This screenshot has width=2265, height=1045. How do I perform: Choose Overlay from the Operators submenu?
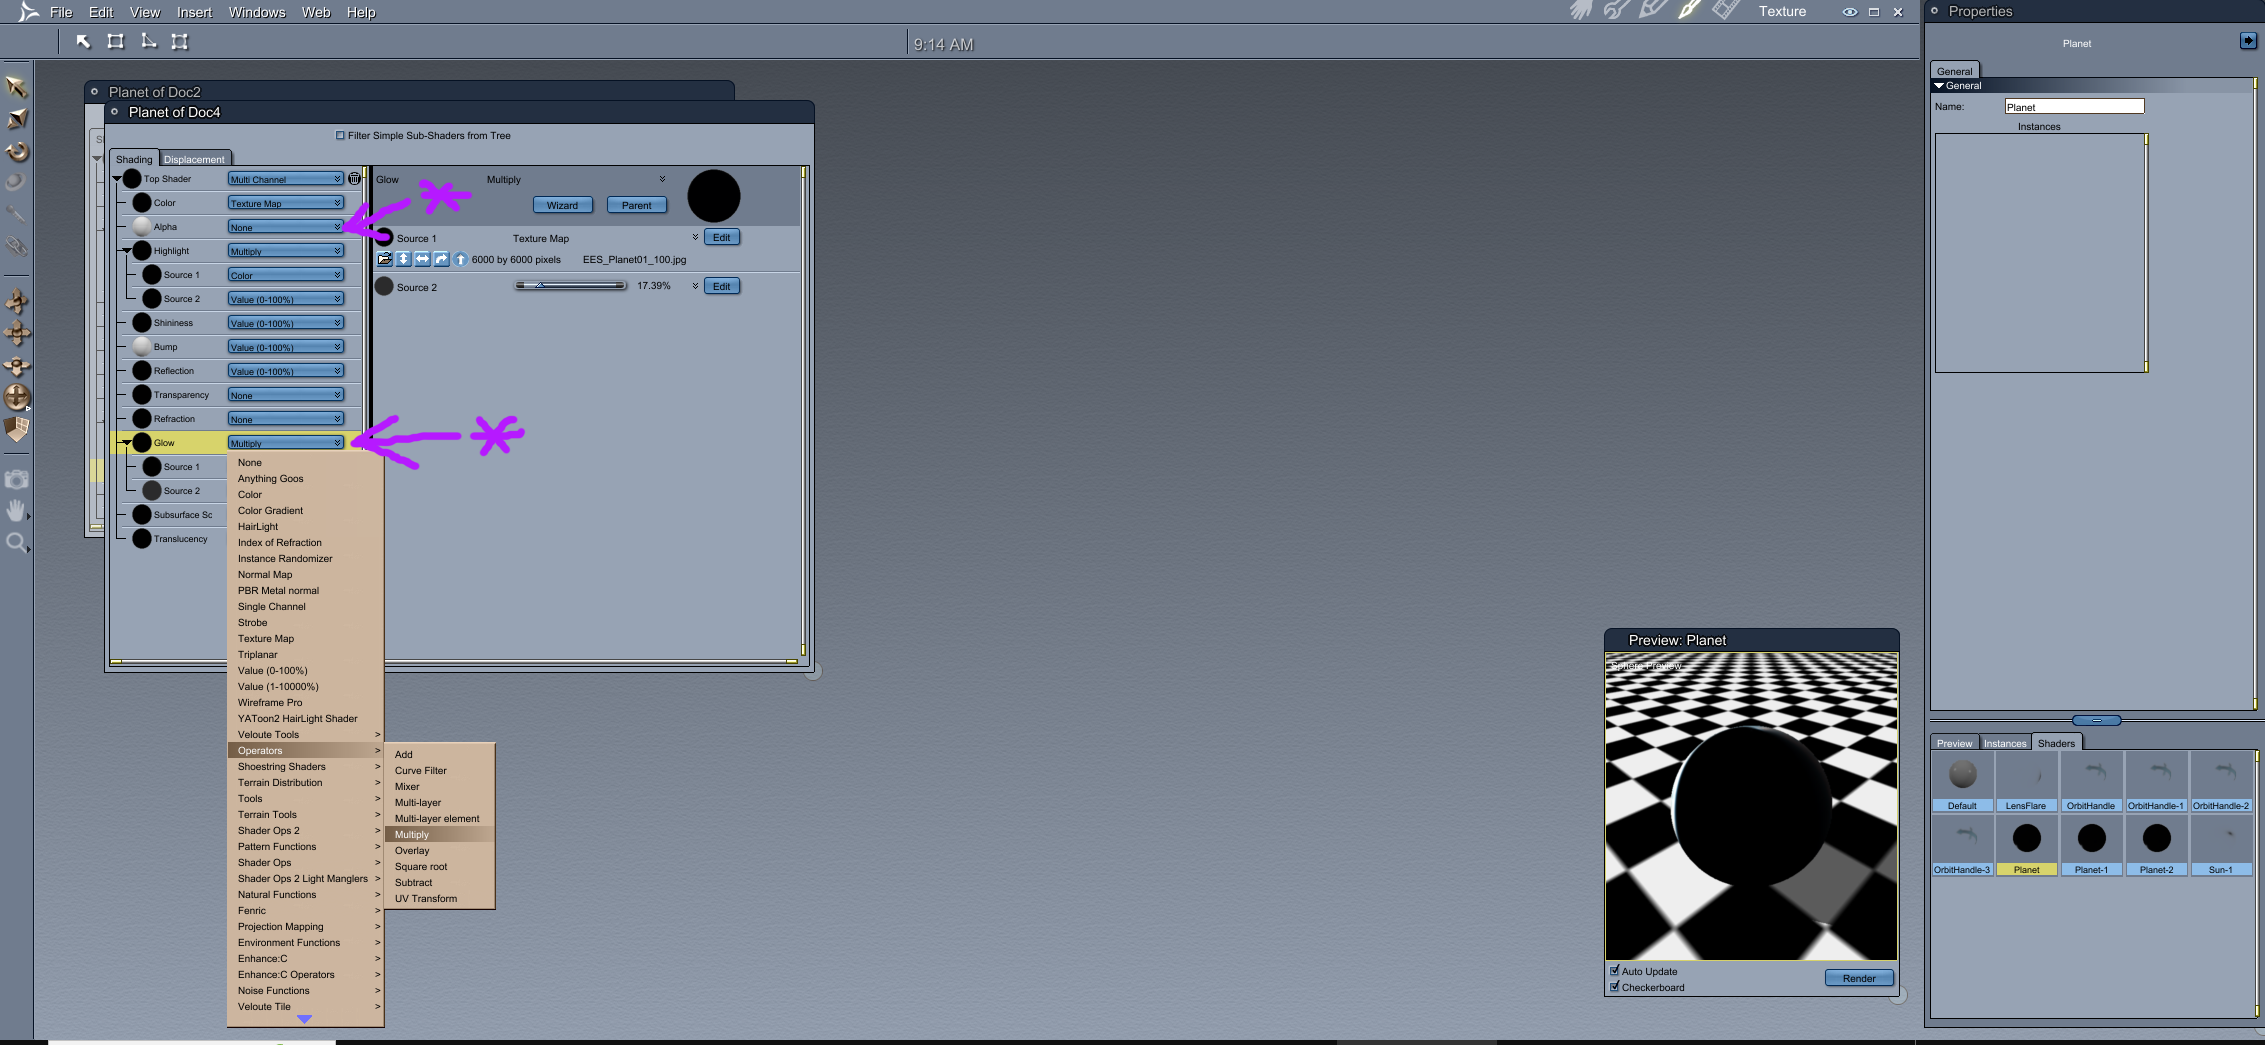pos(440,850)
